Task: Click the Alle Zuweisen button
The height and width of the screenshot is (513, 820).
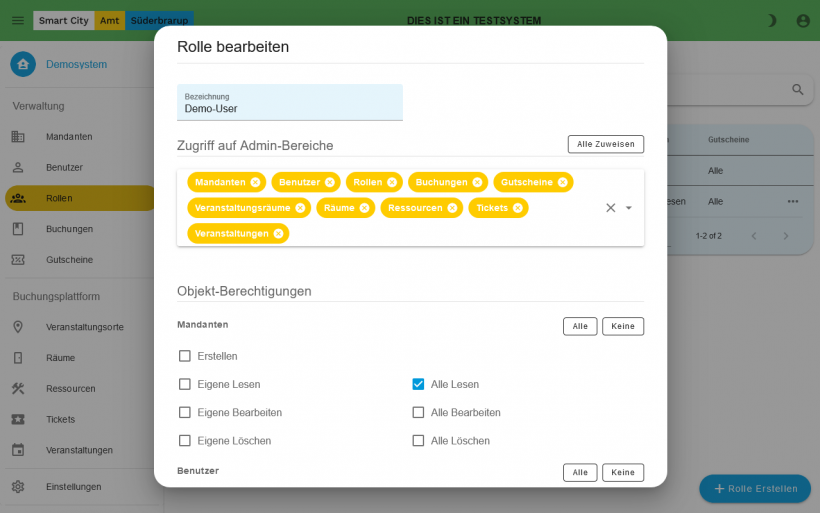Action: [x=605, y=144]
